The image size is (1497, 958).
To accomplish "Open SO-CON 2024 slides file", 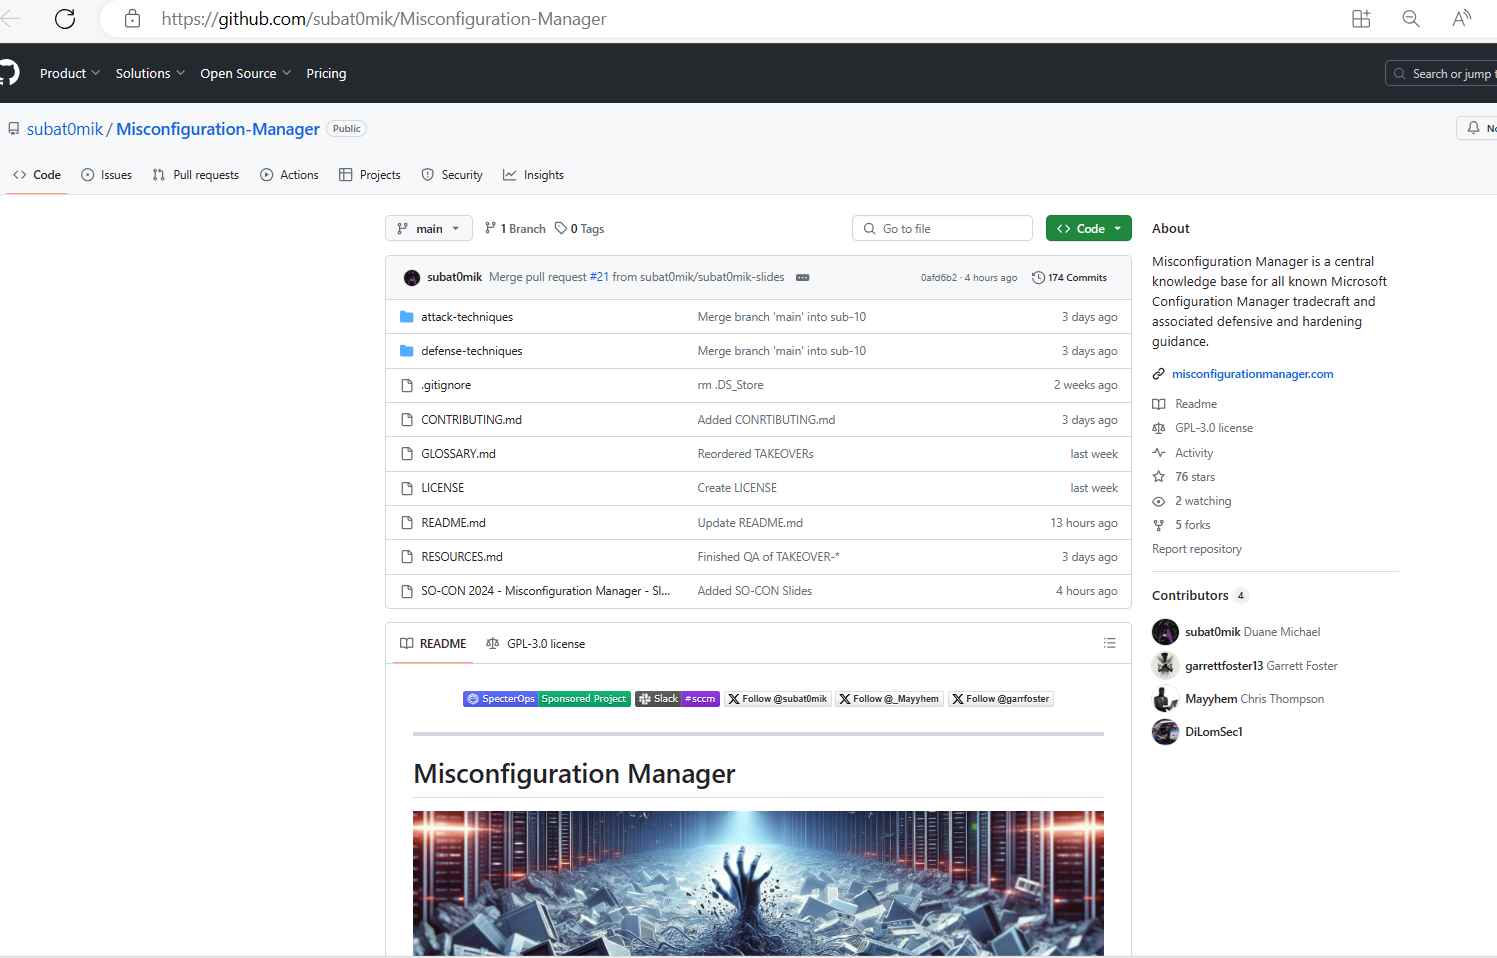I will 546,591.
